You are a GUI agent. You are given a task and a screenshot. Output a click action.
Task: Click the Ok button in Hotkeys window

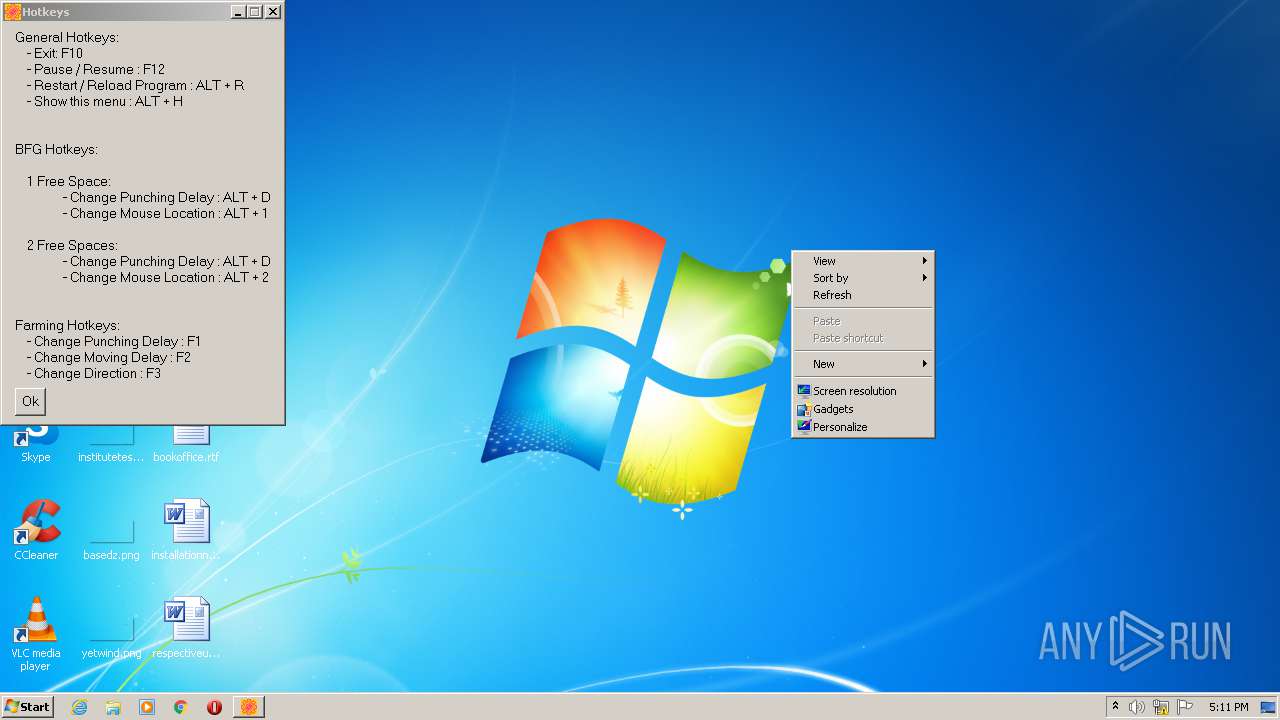point(30,401)
